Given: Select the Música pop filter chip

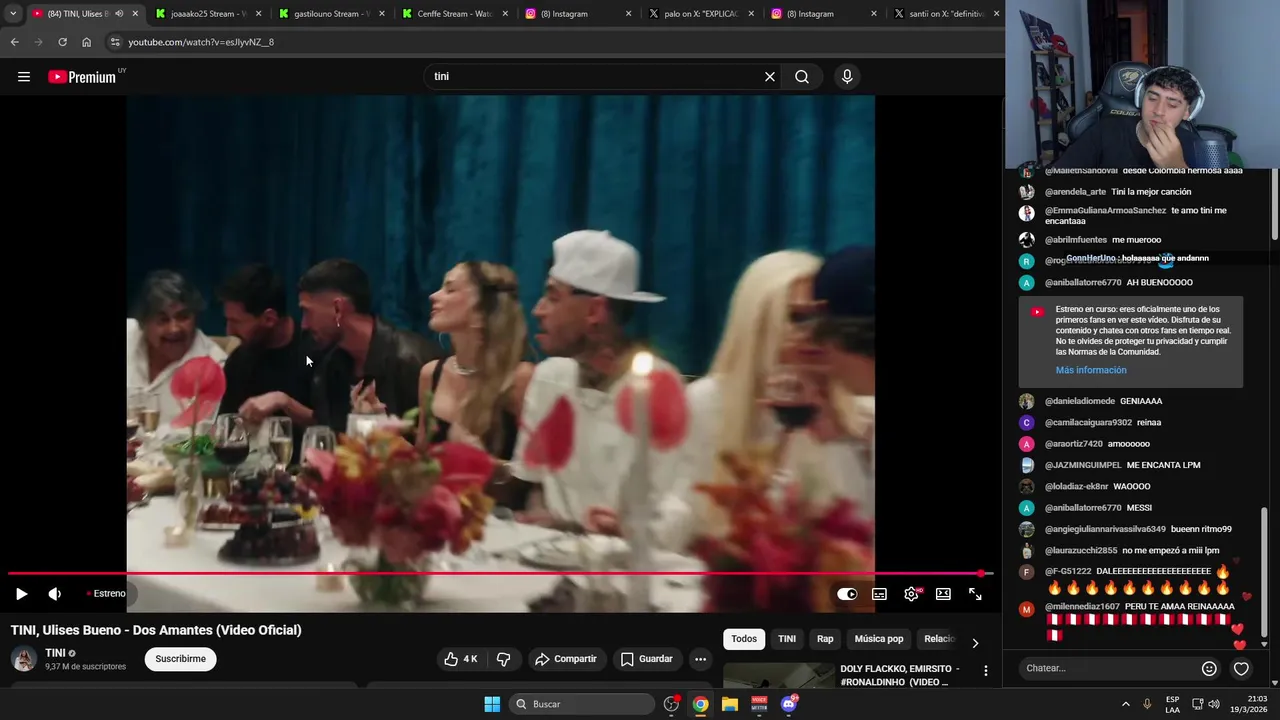Looking at the screenshot, I should [879, 639].
